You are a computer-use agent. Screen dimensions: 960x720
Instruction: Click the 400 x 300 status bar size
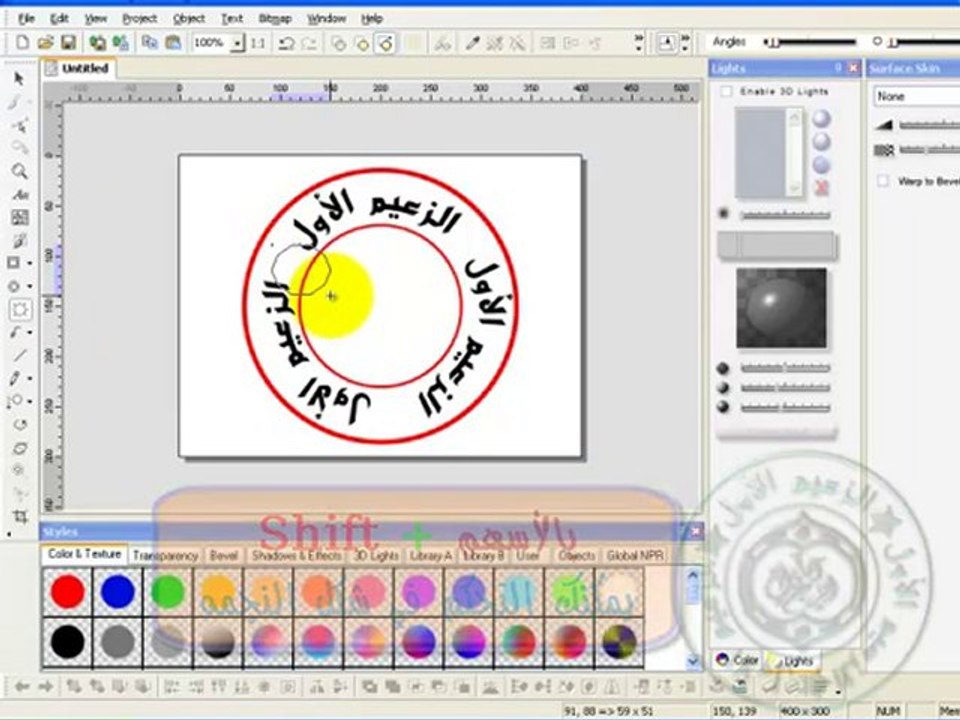(x=804, y=711)
